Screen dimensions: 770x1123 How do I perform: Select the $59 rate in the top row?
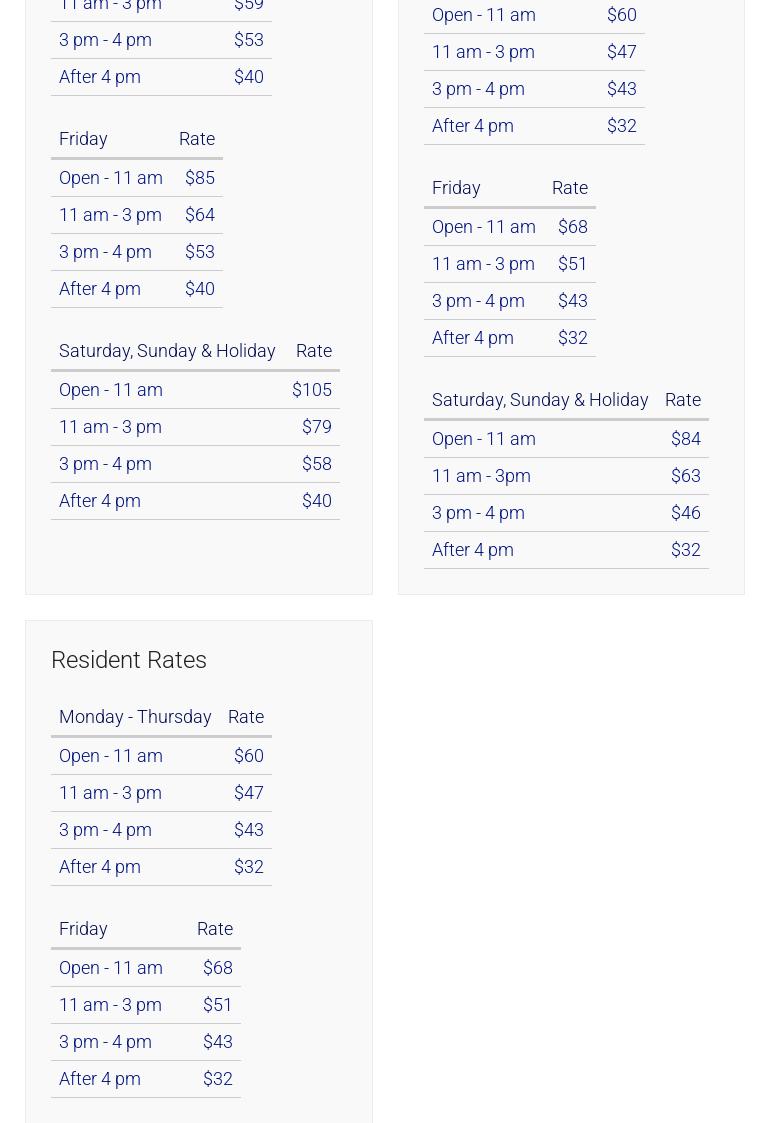pos(248,6)
